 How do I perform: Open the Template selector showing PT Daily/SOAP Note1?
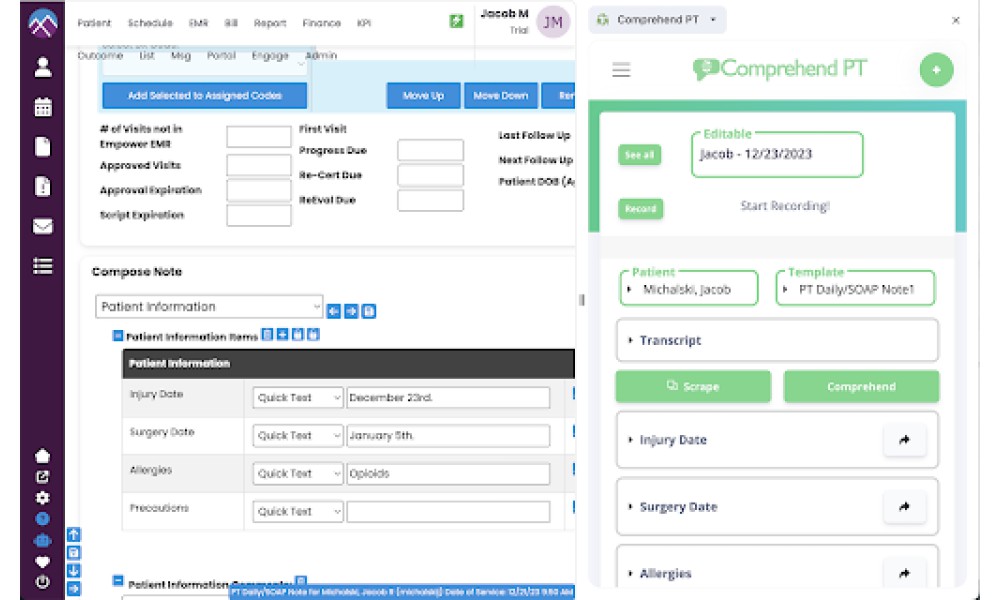click(x=855, y=289)
